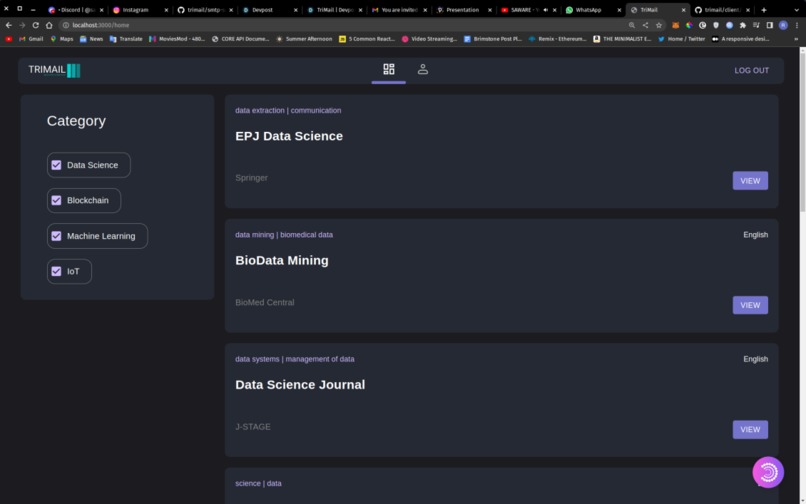Close the active TriMail tab

(683, 10)
